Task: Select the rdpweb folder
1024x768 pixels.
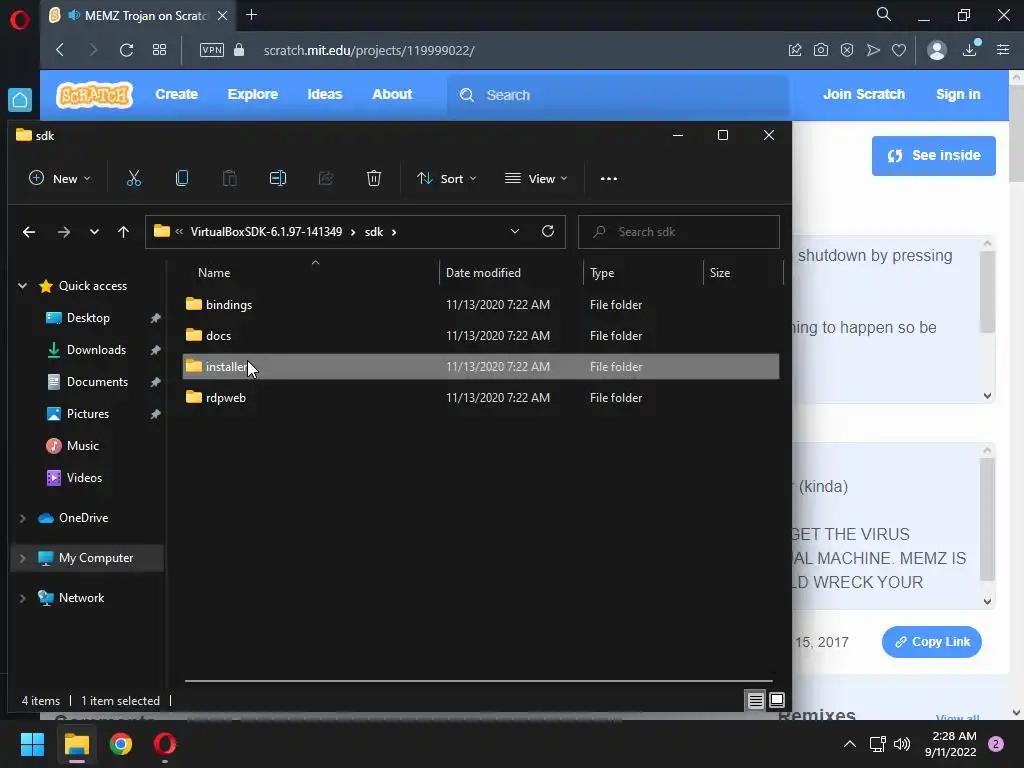Action: coord(481,398)
